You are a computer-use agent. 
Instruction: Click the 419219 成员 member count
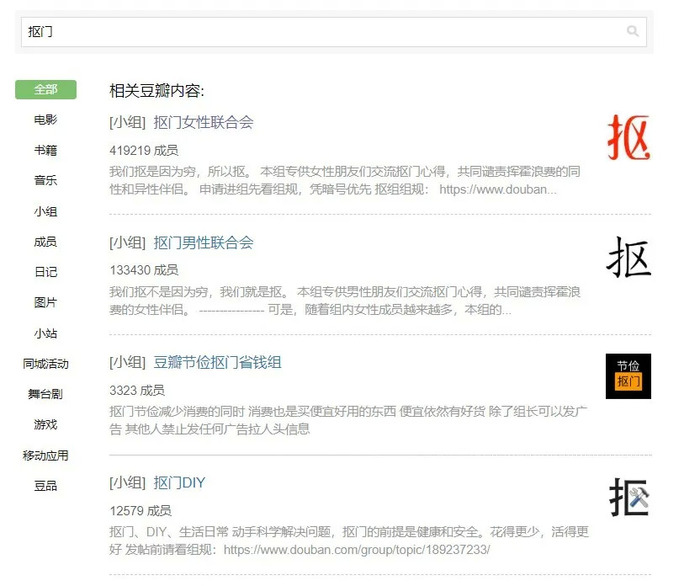144,150
